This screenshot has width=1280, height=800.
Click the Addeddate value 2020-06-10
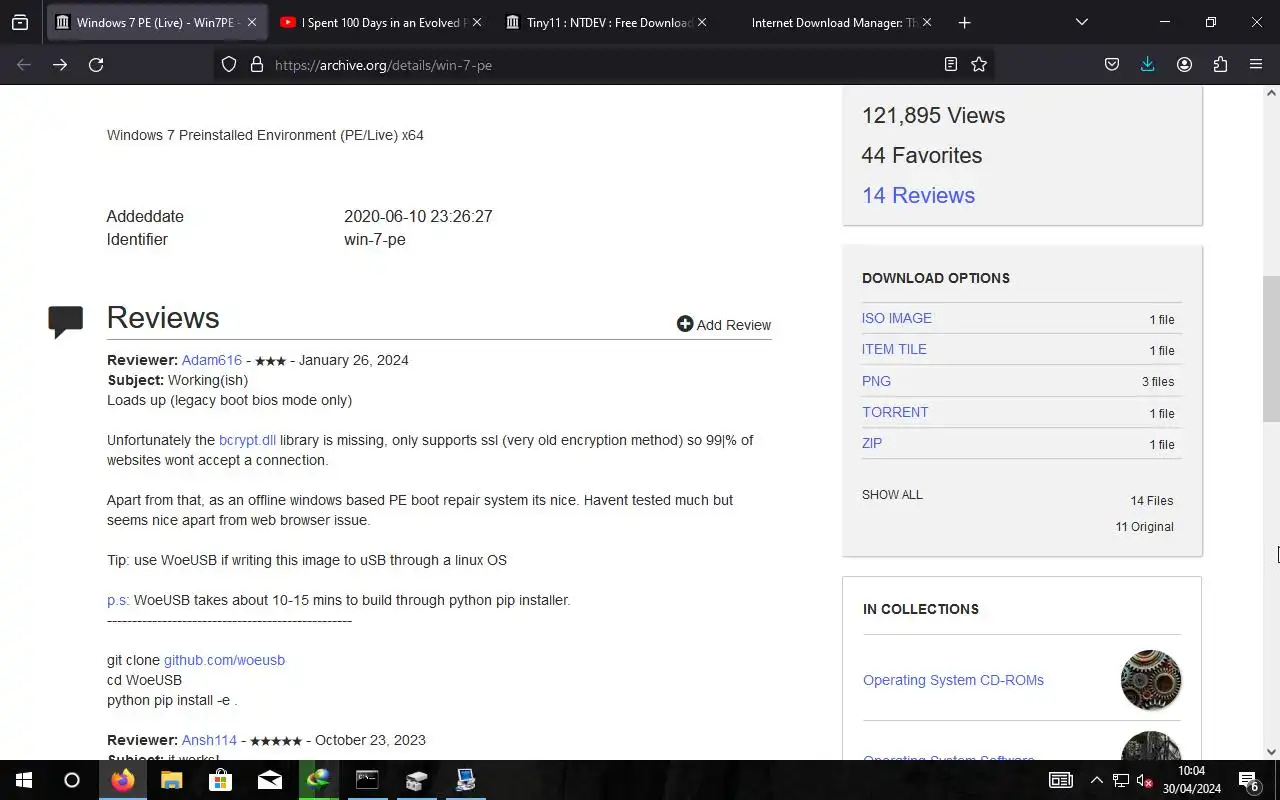coord(418,216)
